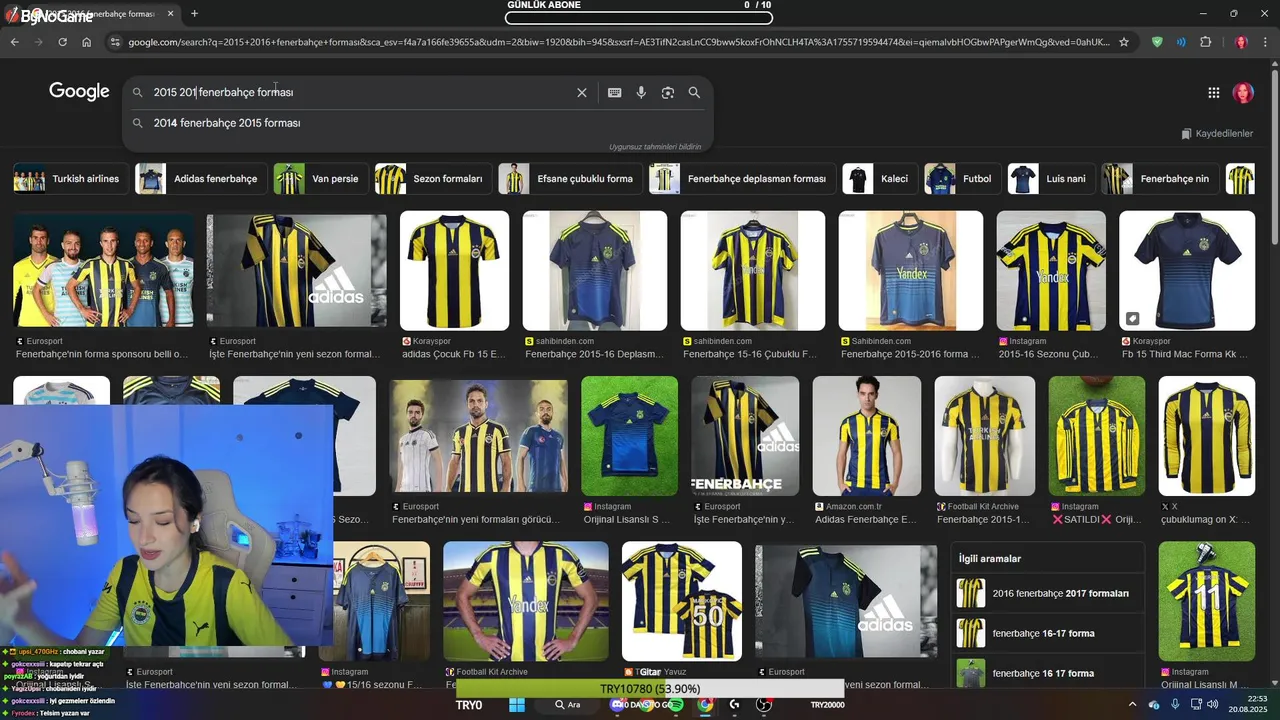Open Football Kit Archive Fenerbahçe 2015-1 image
This screenshot has width=1280, height=720.
pyautogui.click(x=985, y=436)
